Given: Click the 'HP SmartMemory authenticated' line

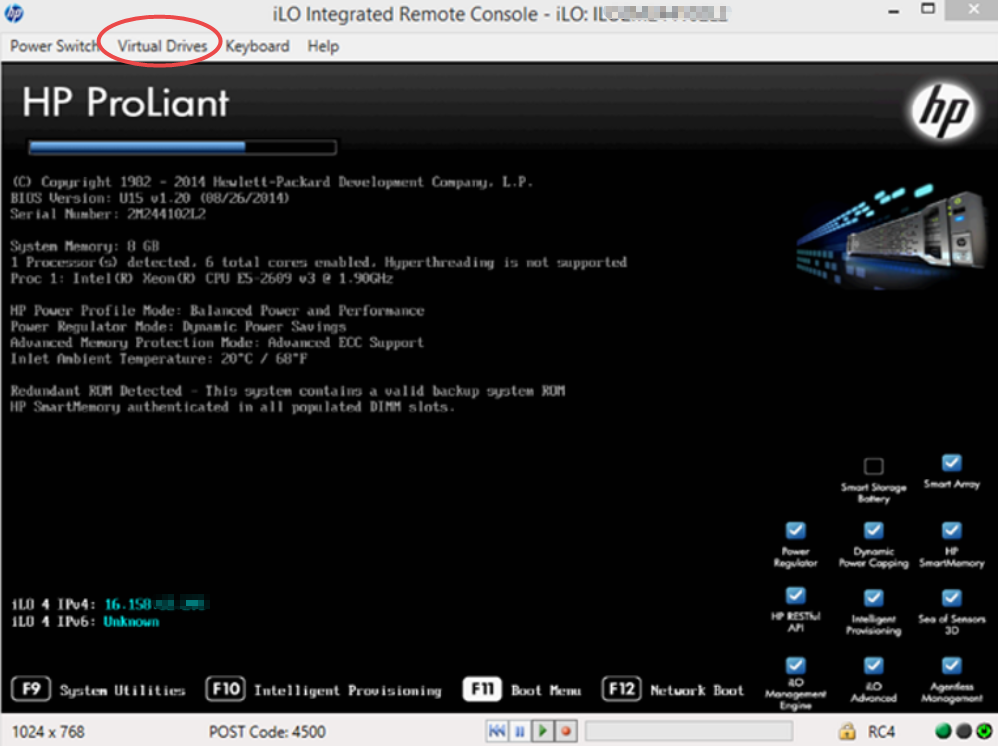Looking at the screenshot, I should 233,407.
